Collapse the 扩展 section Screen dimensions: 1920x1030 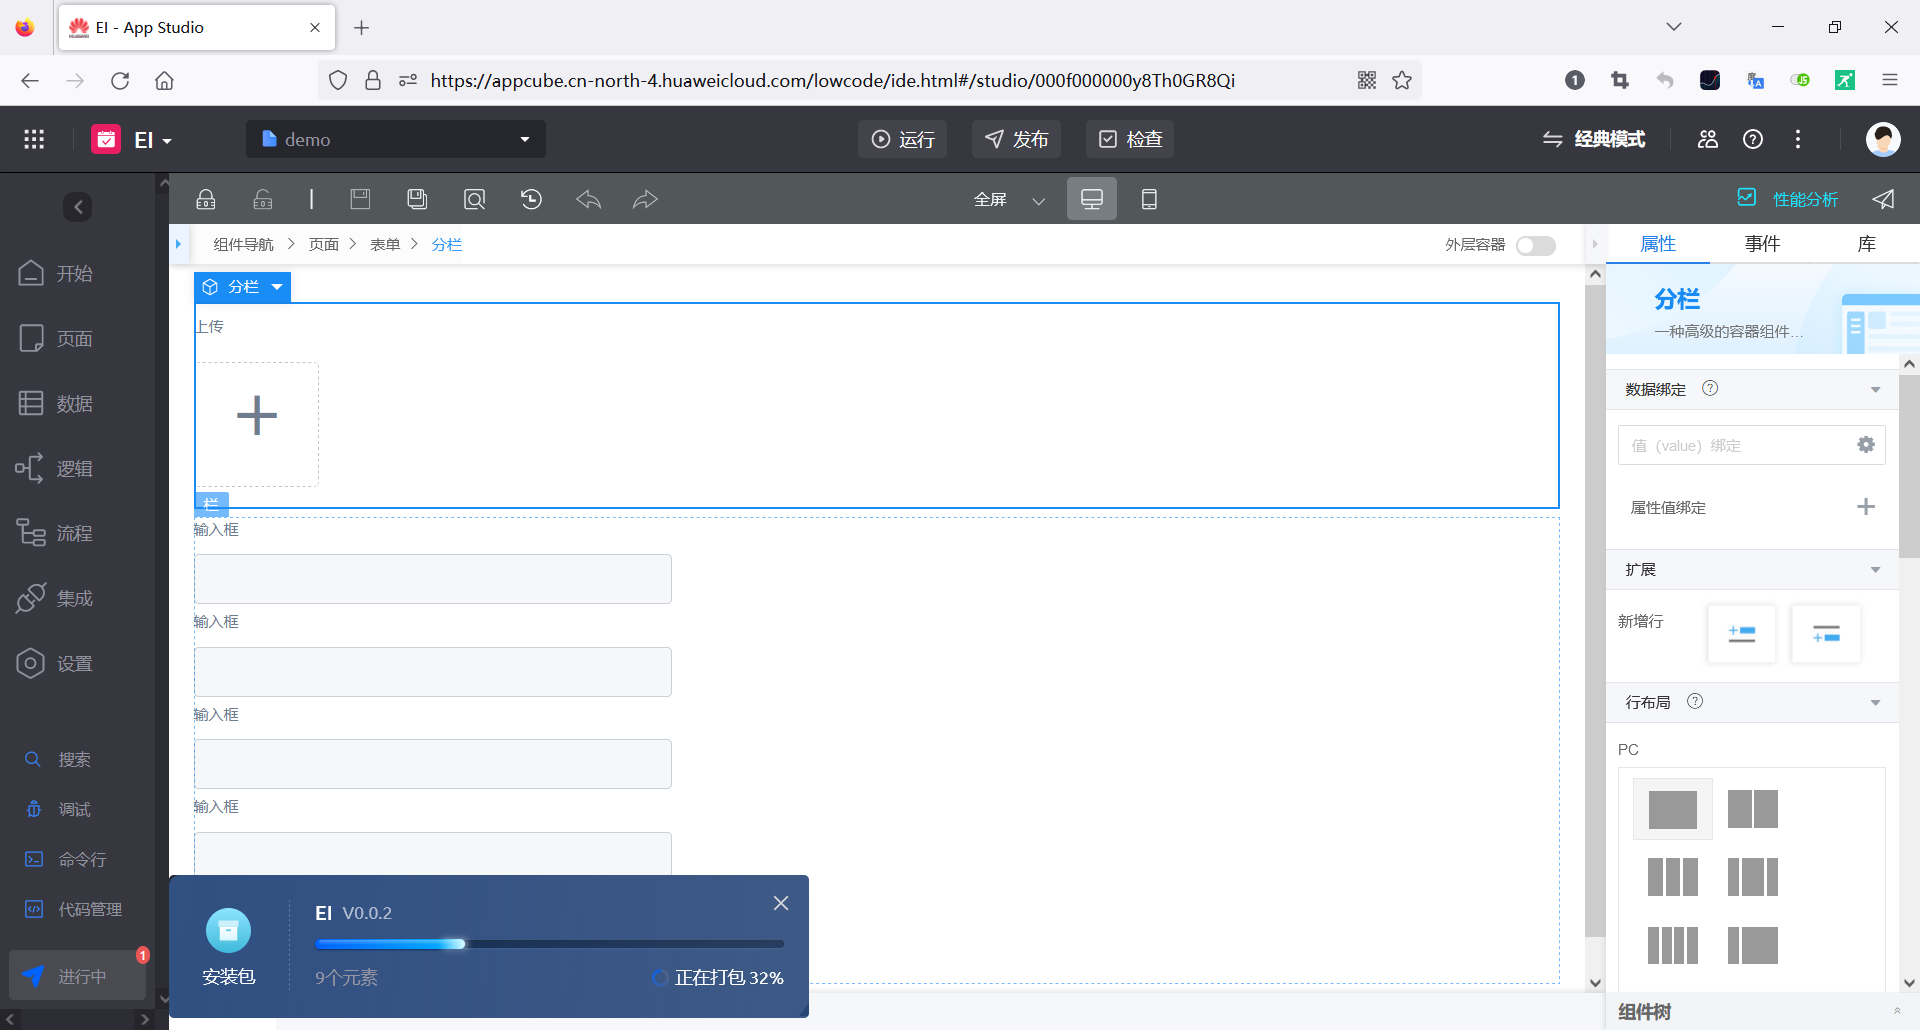(x=1875, y=570)
